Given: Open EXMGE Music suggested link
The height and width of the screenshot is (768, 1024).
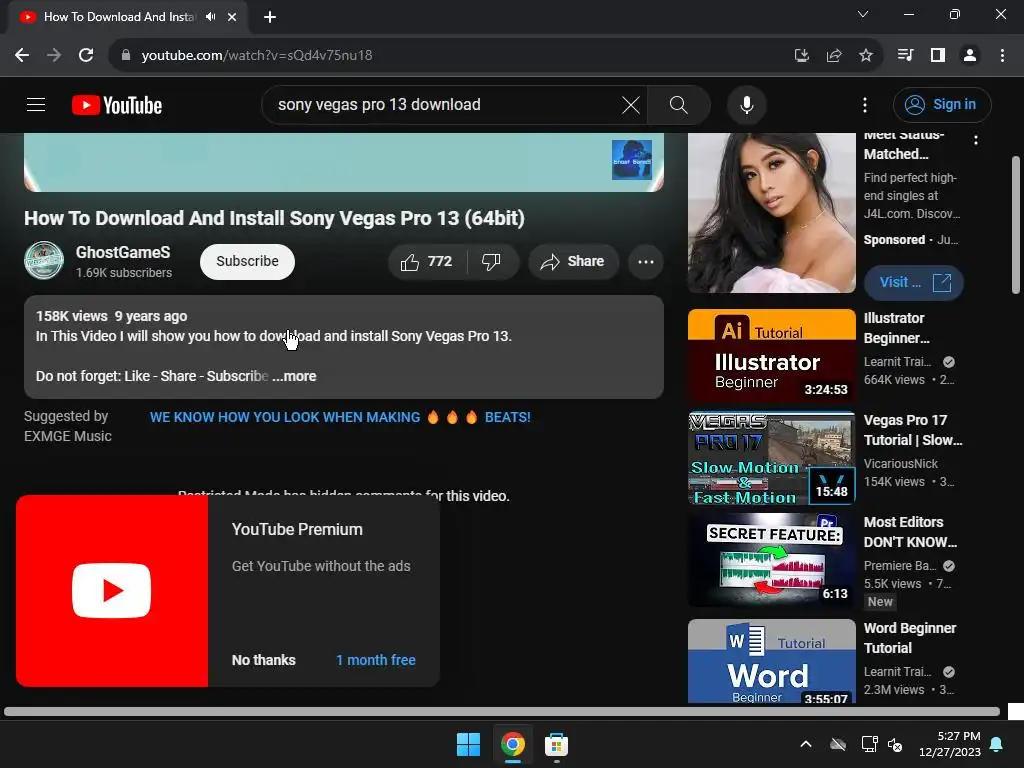Looking at the screenshot, I should [340, 417].
